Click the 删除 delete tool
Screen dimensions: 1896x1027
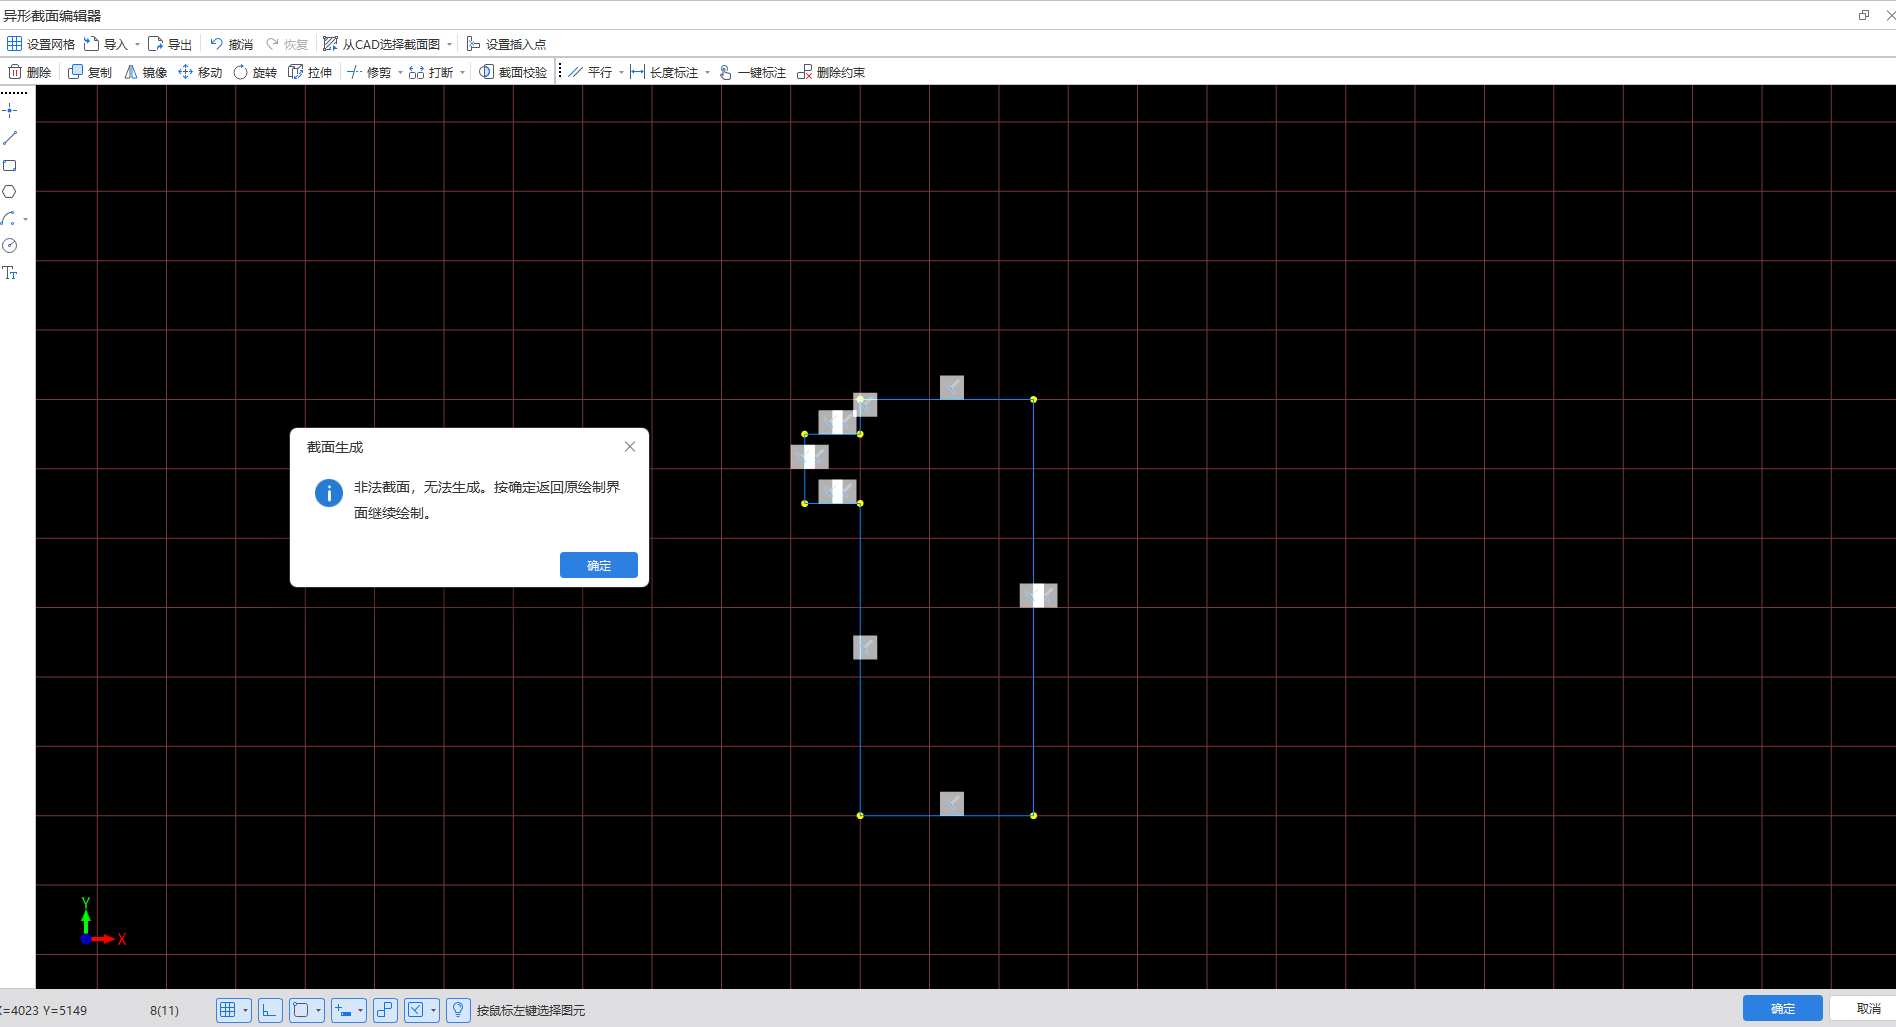pos(30,72)
